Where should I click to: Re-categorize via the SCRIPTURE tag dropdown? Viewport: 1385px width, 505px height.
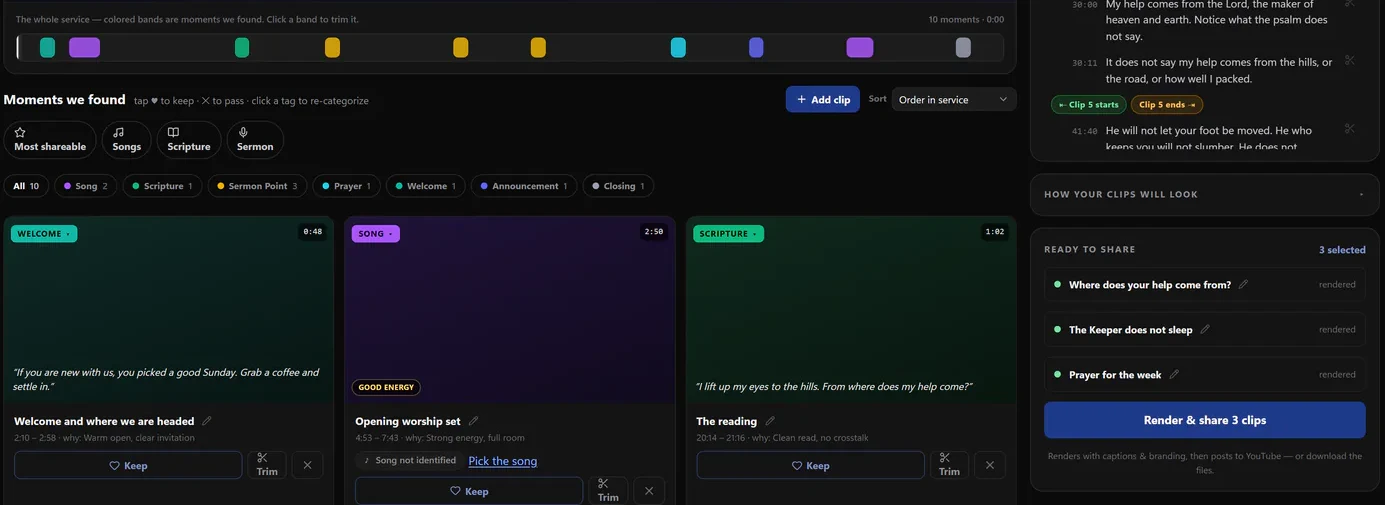(728, 234)
